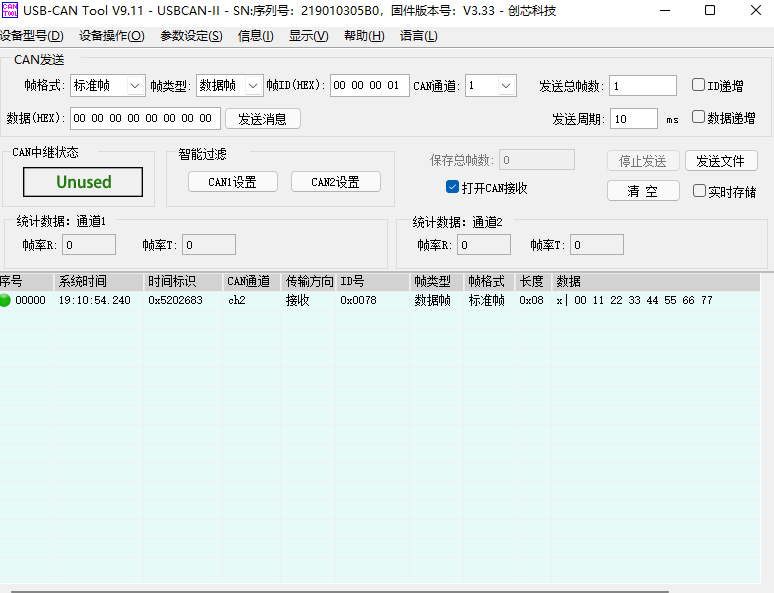Click the 发送消息 button

click(x=263, y=119)
